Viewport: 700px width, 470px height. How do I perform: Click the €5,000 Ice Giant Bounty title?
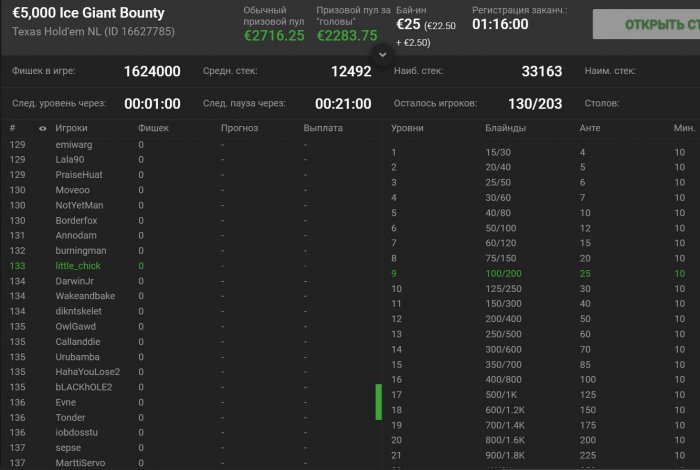(x=88, y=13)
